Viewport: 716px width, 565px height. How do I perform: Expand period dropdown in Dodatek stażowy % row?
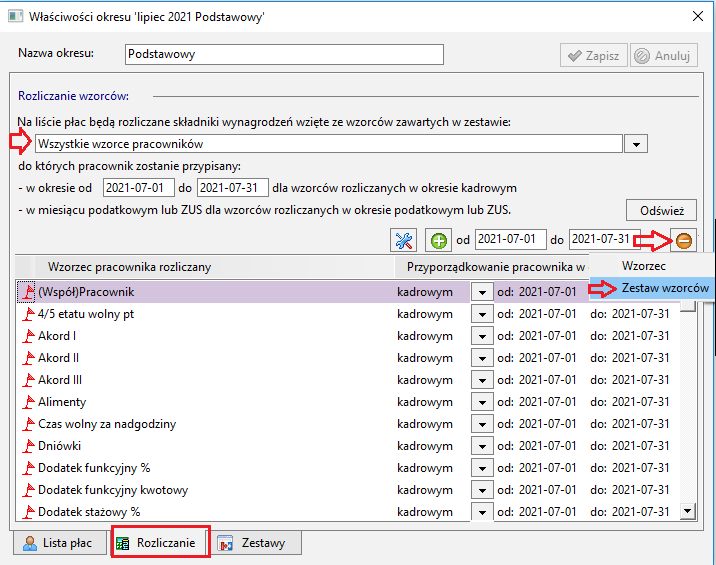coord(482,512)
